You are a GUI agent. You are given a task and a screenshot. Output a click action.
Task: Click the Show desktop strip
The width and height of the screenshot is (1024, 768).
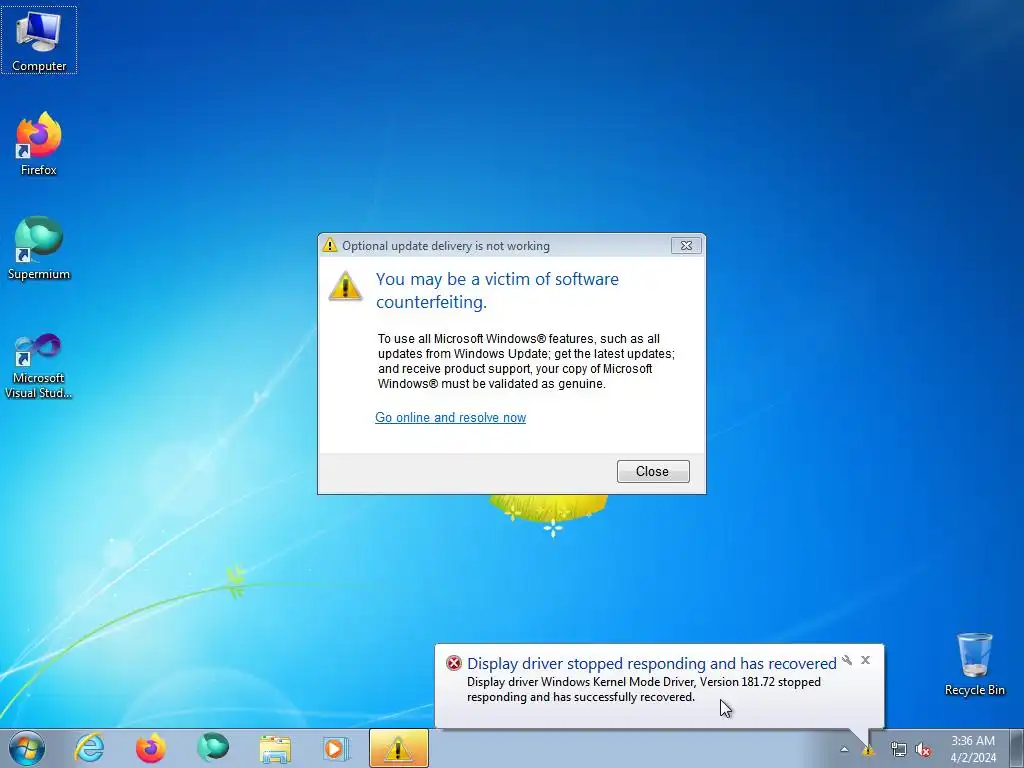1017,748
